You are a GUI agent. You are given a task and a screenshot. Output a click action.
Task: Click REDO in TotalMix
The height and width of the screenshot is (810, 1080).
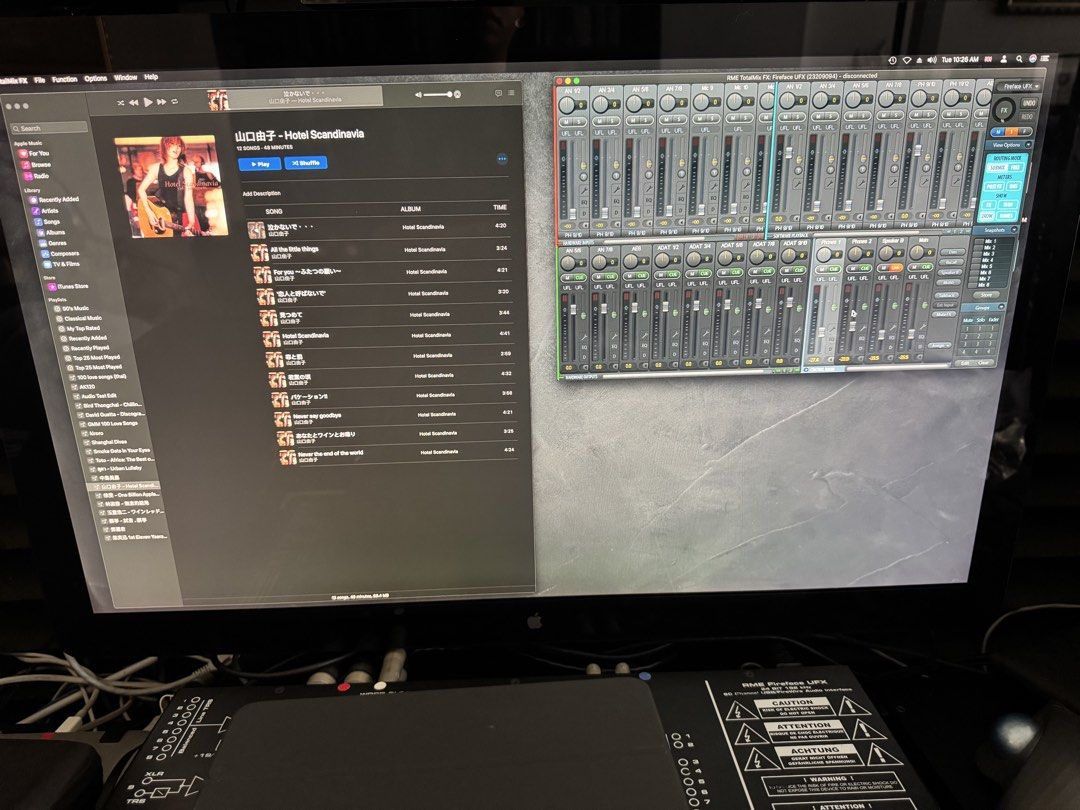point(1026,116)
